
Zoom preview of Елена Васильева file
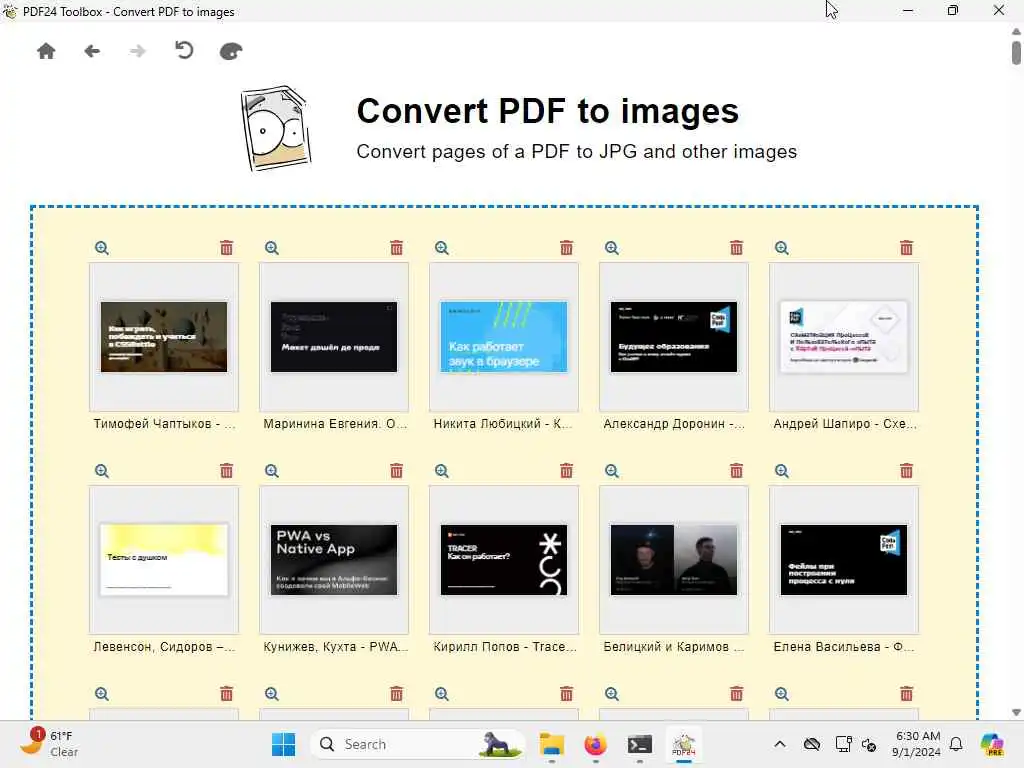pyautogui.click(x=782, y=471)
